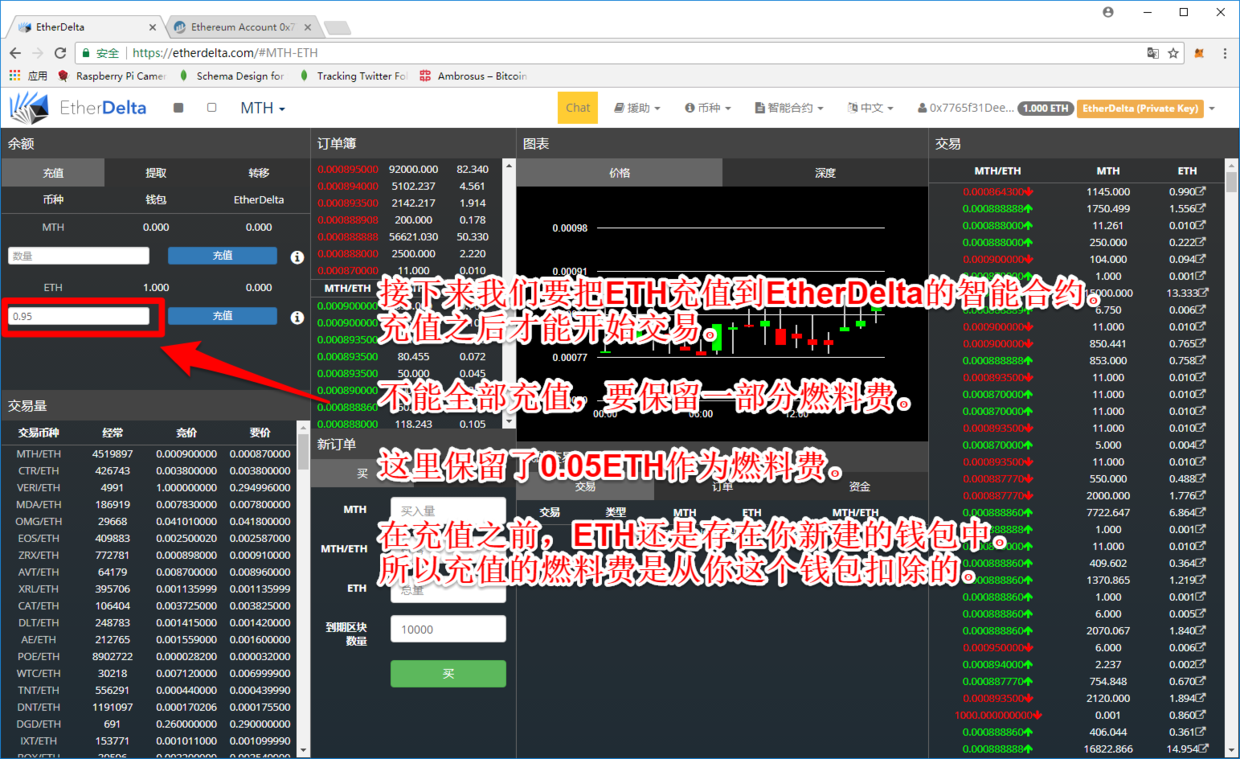The image size is (1240, 759).
Task: Select the OMG/ETH market row
Action: click(x=150, y=521)
